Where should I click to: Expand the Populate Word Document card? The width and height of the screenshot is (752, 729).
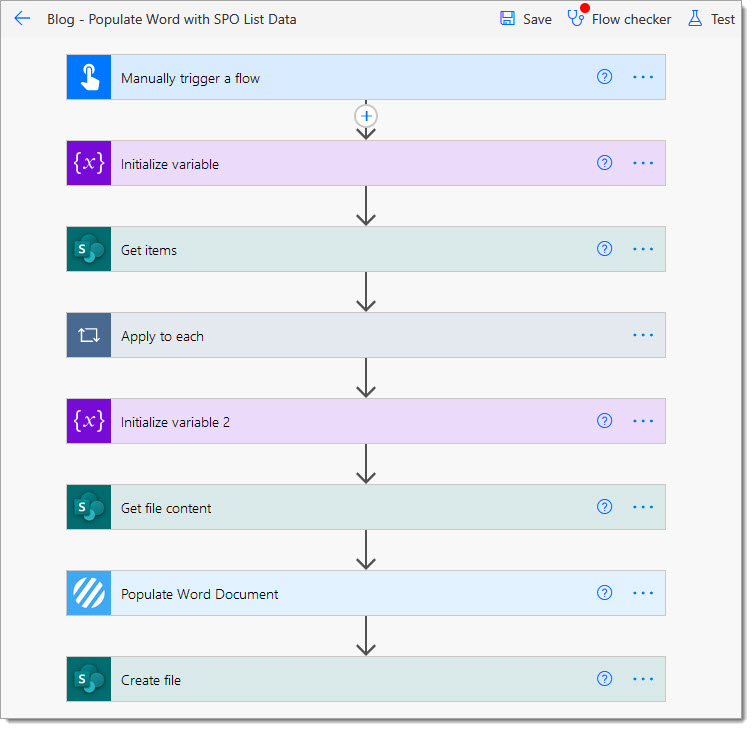366,593
